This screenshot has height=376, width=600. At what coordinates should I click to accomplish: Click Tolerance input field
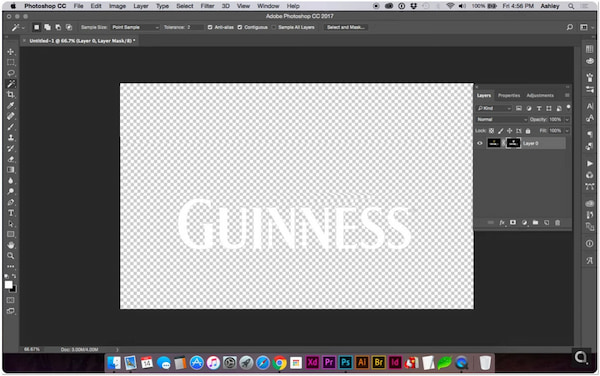click(x=194, y=27)
